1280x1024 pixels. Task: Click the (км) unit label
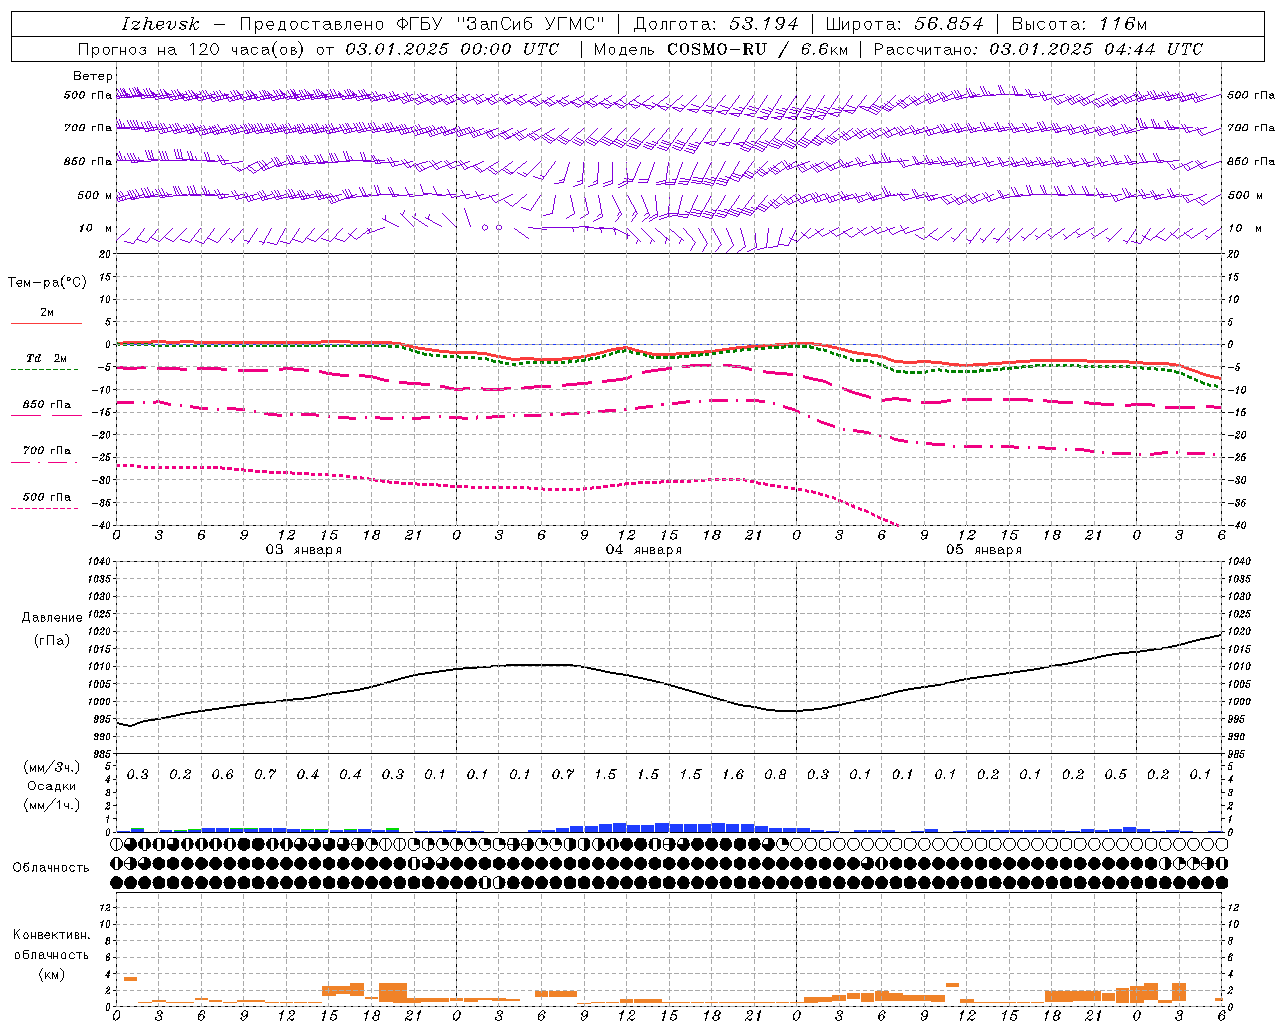coord(51,974)
